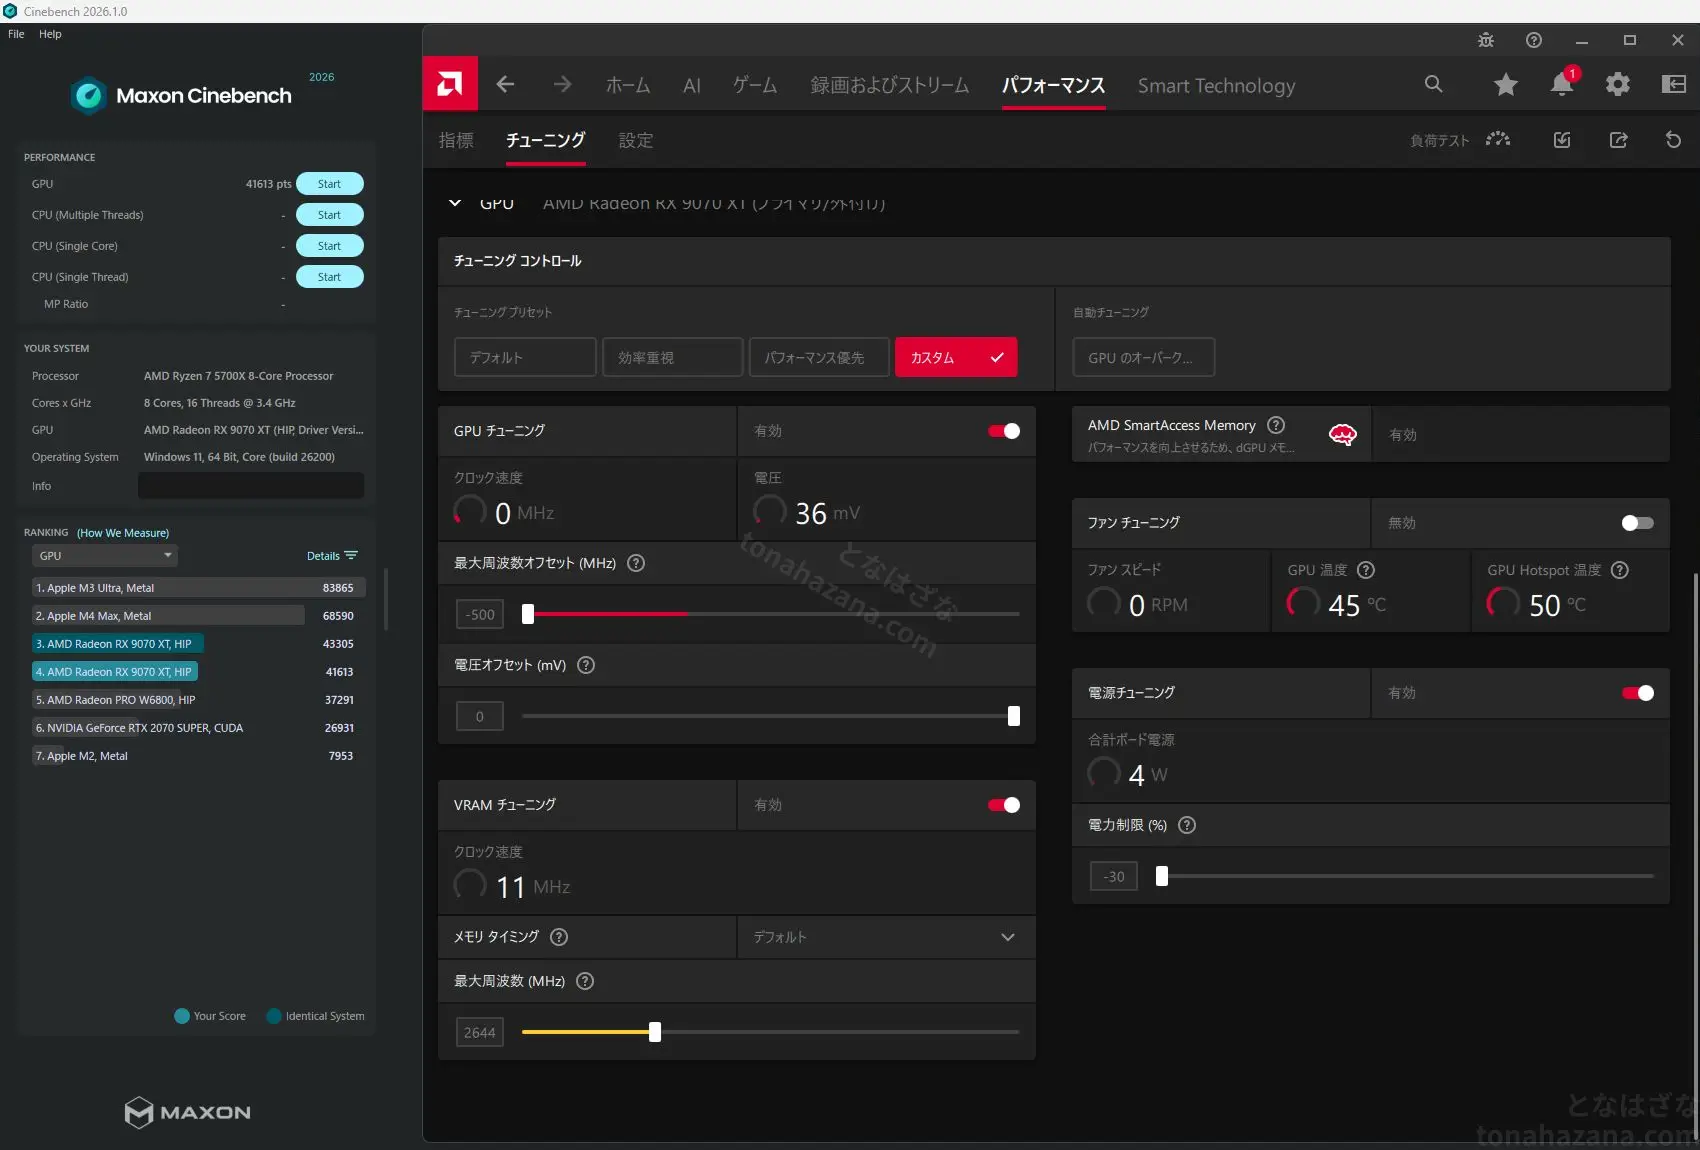
Task: Run the 負荷テスト stress test icon
Action: coord(1498,140)
